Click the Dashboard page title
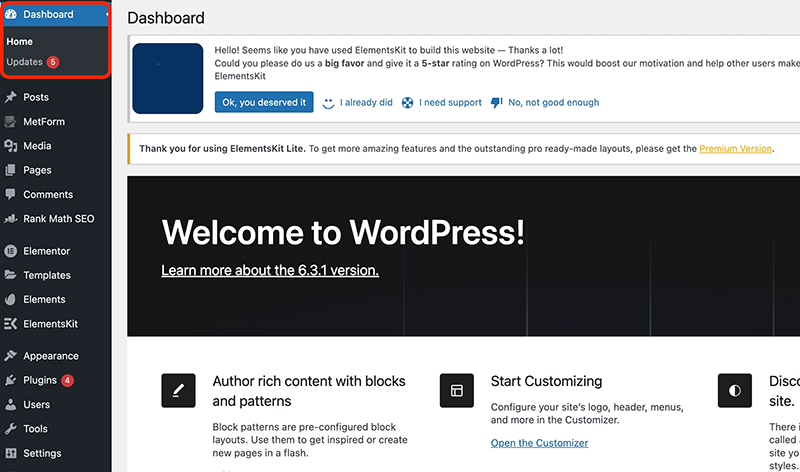This screenshot has width=800, height=472. (166, 18)
